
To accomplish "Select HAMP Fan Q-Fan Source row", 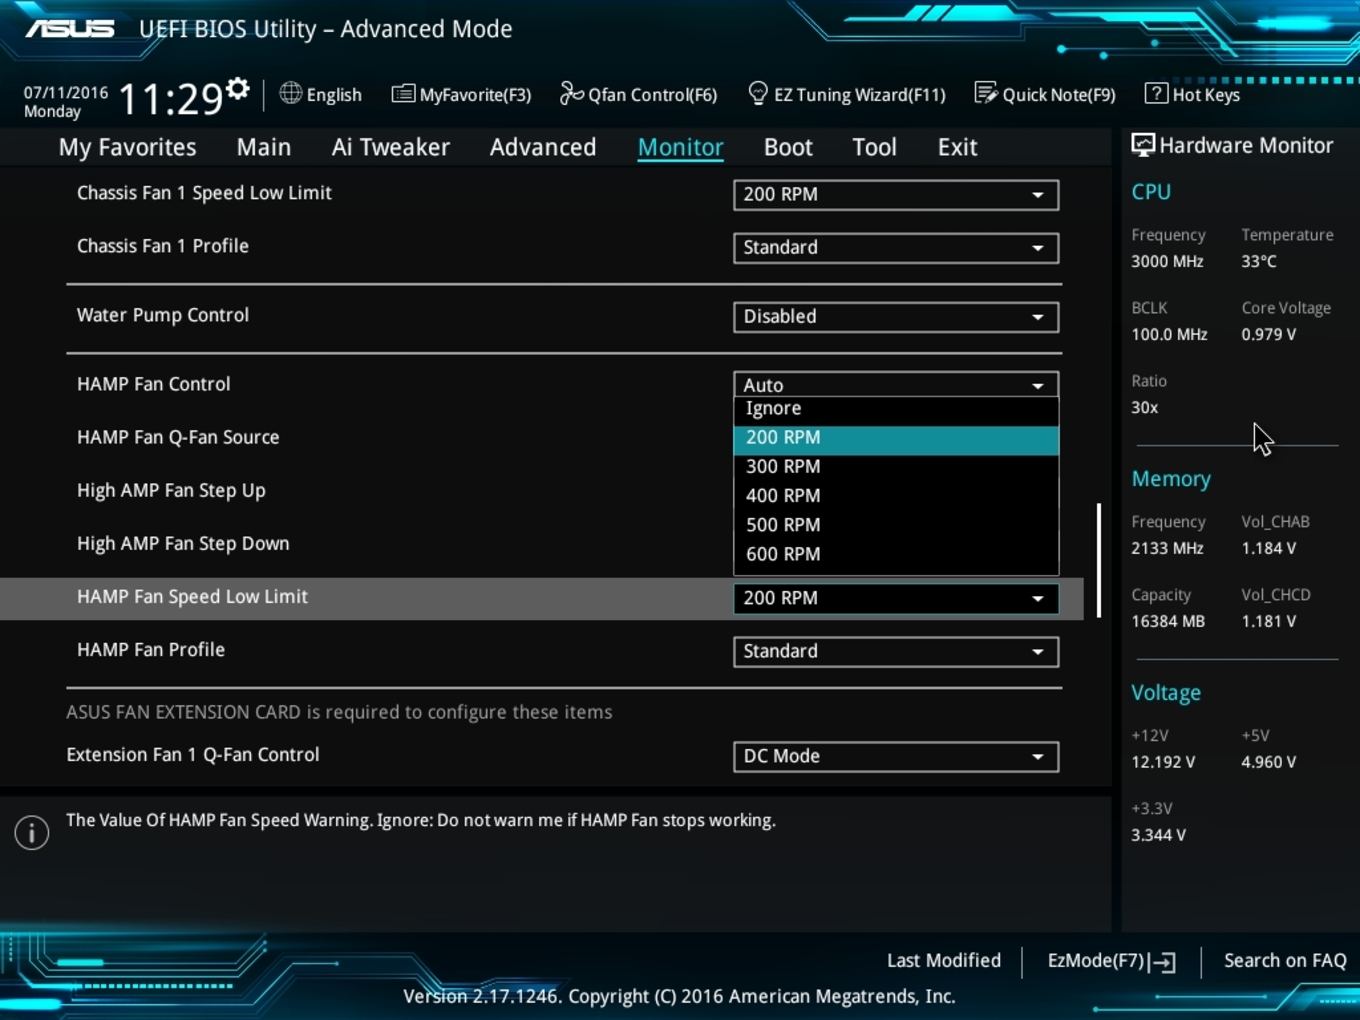I will (178, 437).
